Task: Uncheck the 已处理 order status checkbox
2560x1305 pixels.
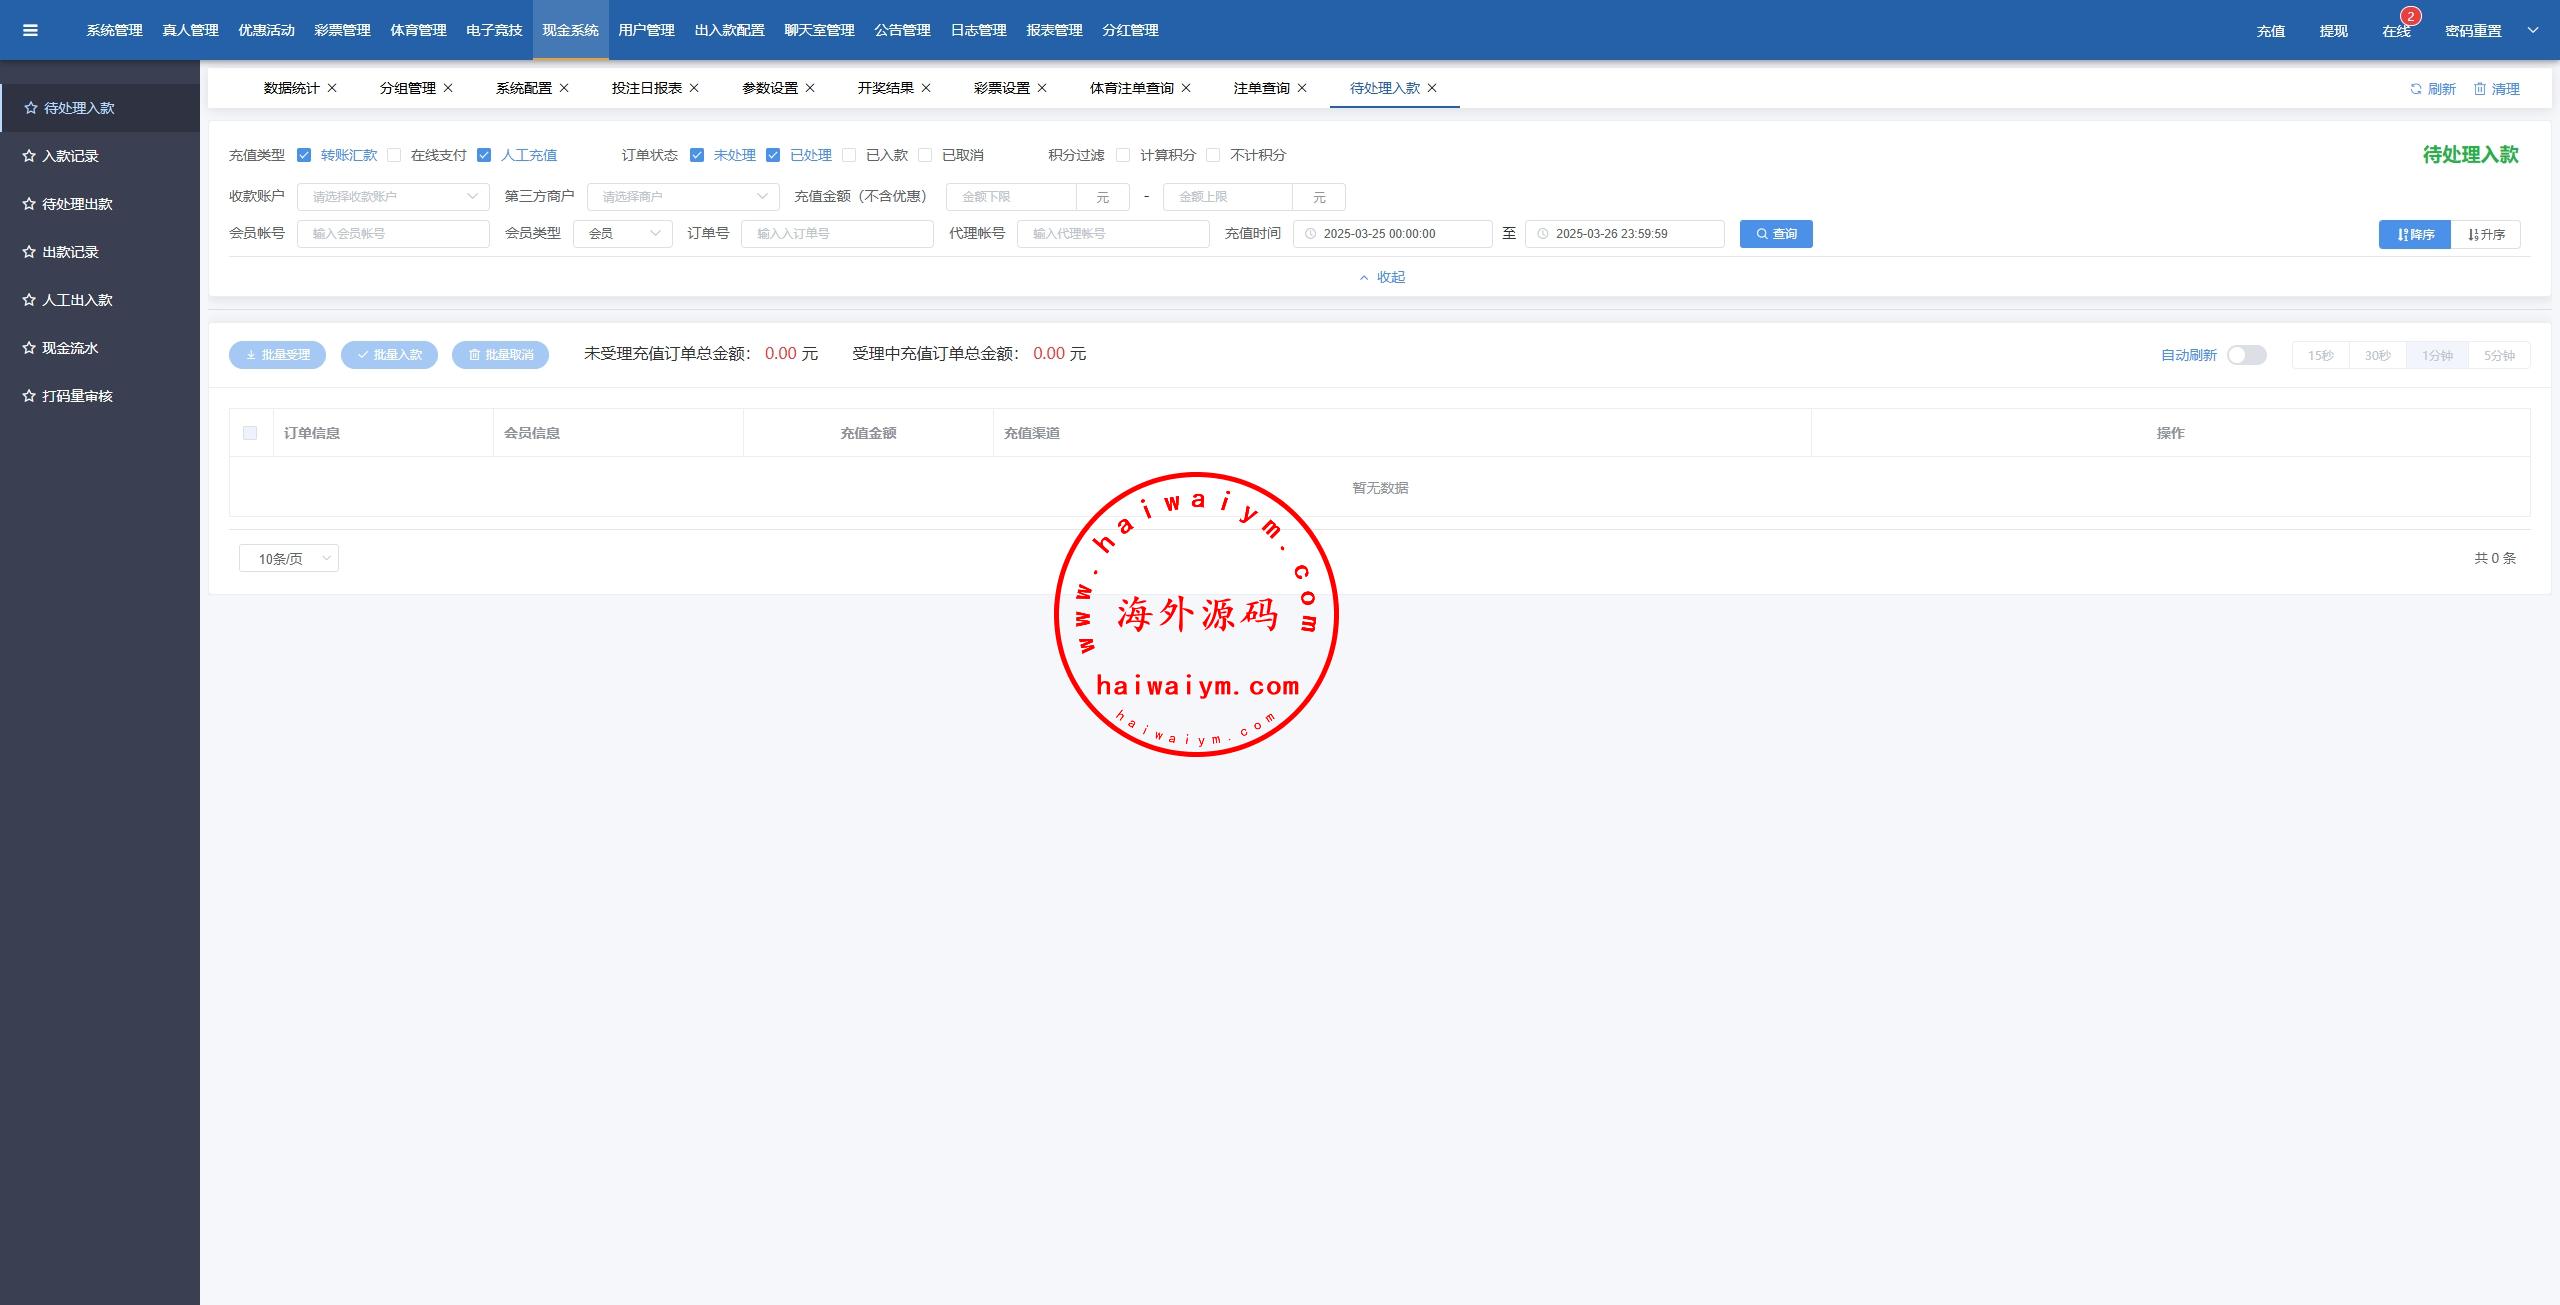Action: pyautogui.click(x=773, y=155)
